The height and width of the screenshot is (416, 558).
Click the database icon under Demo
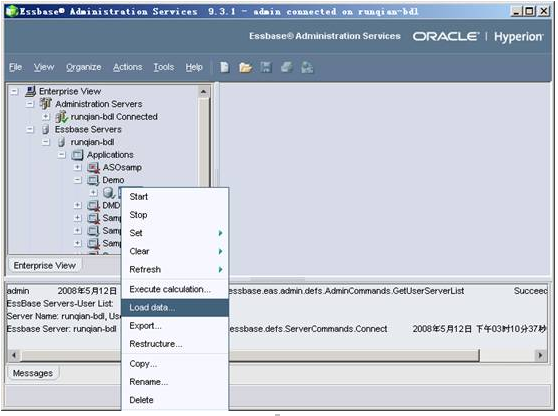[x=109, y=193]
